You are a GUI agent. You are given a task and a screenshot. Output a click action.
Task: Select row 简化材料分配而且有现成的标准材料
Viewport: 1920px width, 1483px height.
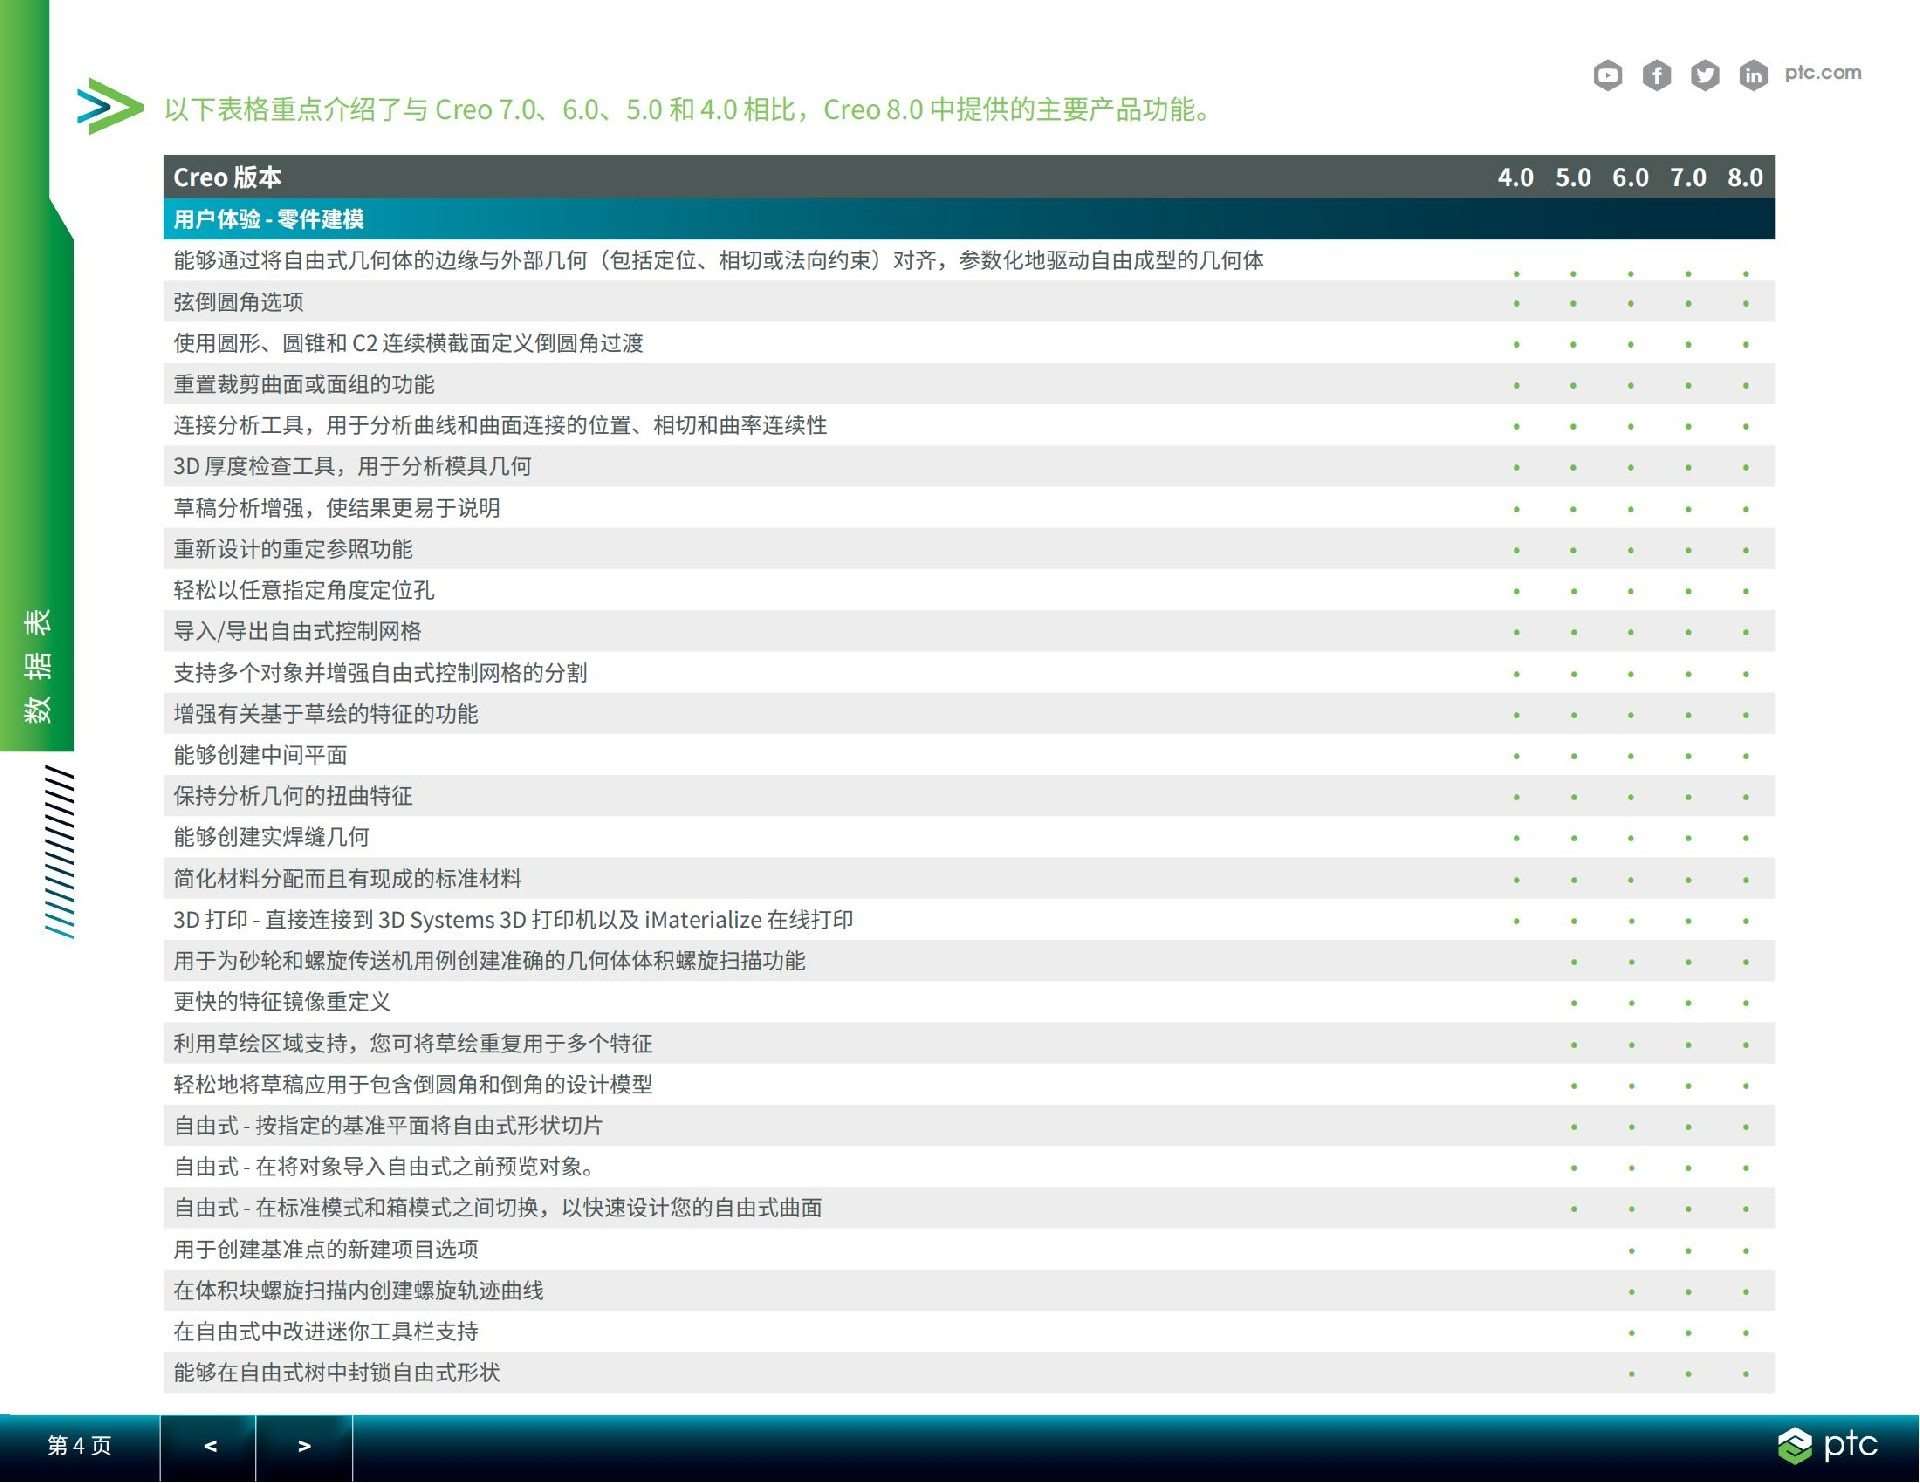969,879
